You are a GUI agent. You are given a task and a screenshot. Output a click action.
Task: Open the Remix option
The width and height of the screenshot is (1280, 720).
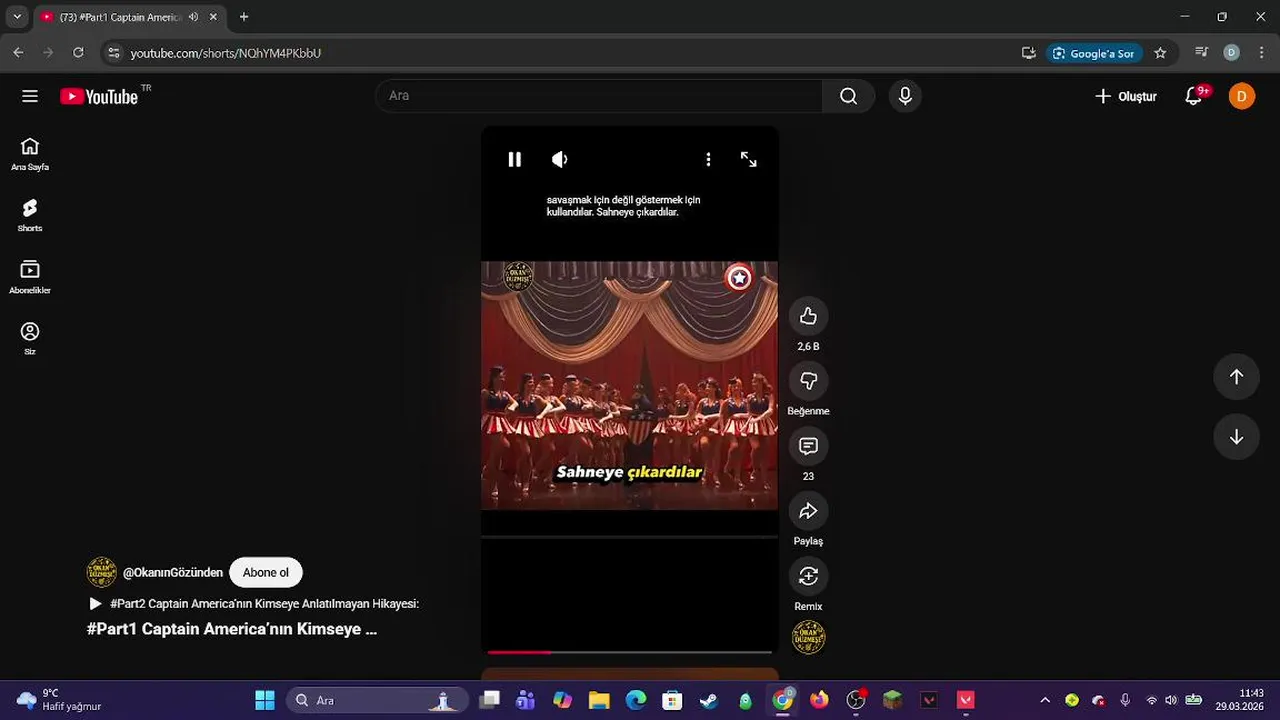tap(808, 576)
